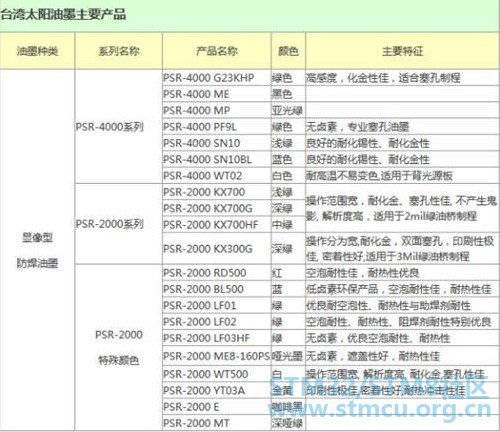The width and height of the screenshot is (500, 432).
Task: Click the PSR-2000 LF03HF product cell
Action: (x=217, y=338)
